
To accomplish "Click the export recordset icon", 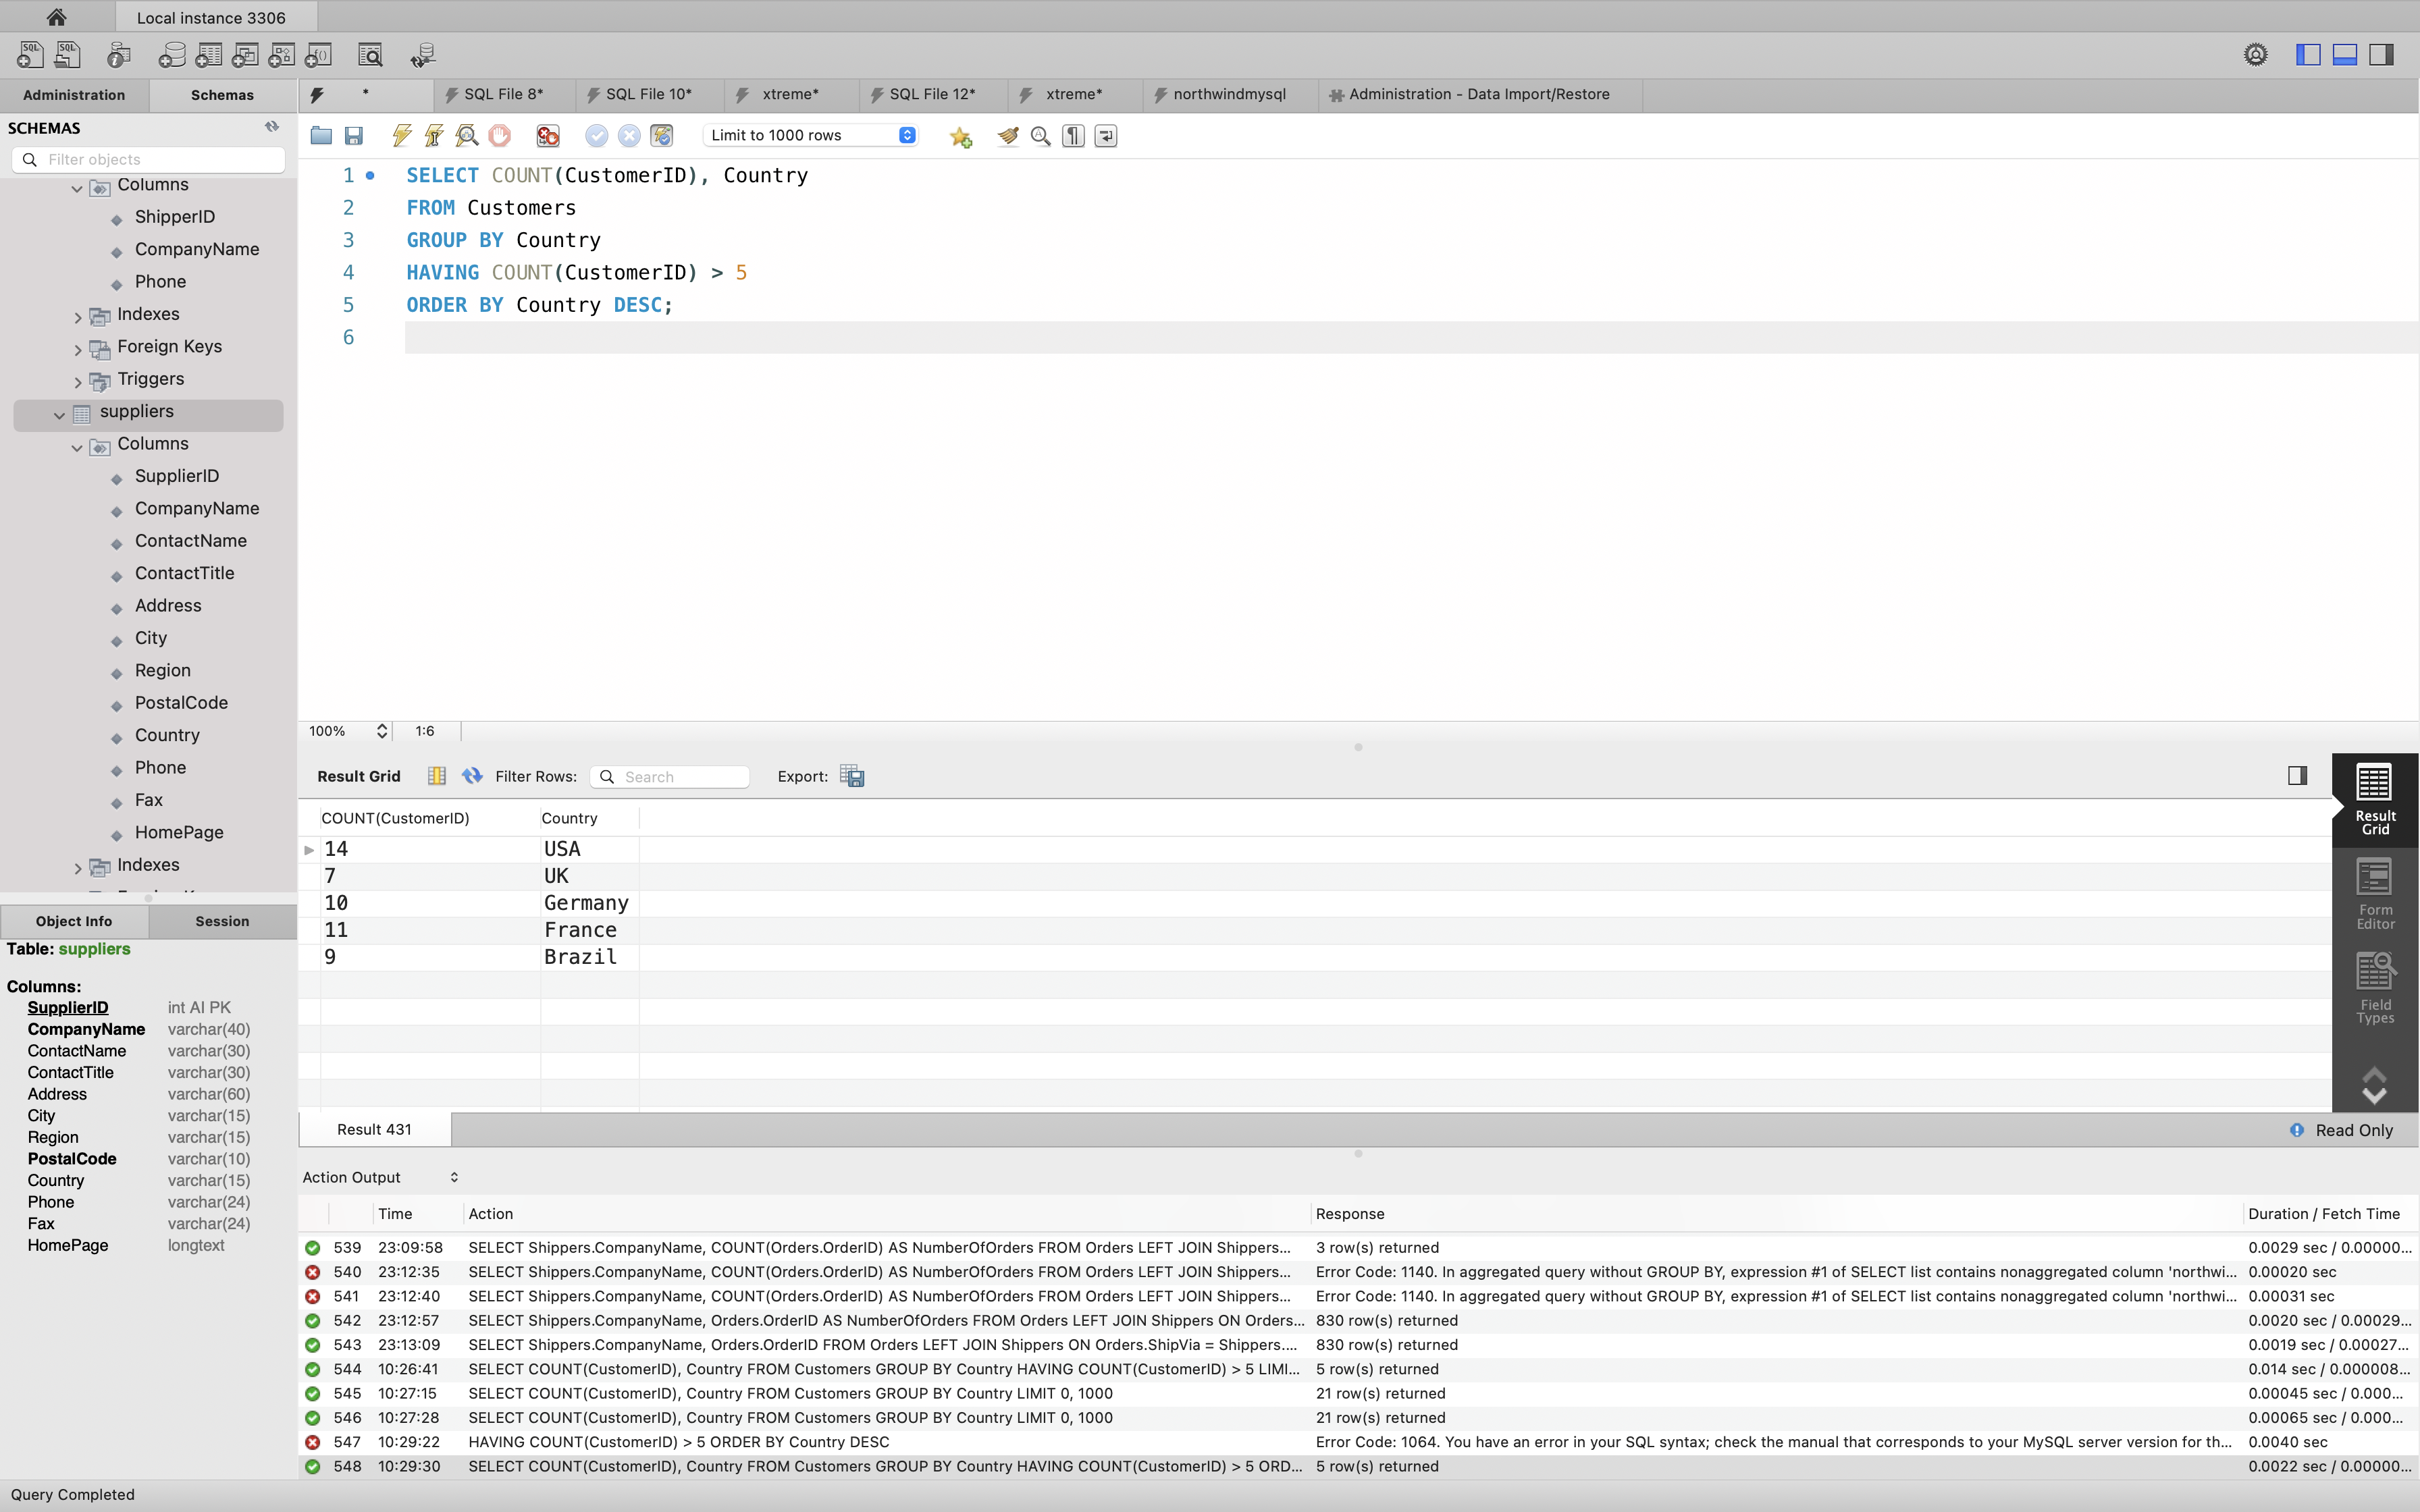I will [x=852, y=776].
